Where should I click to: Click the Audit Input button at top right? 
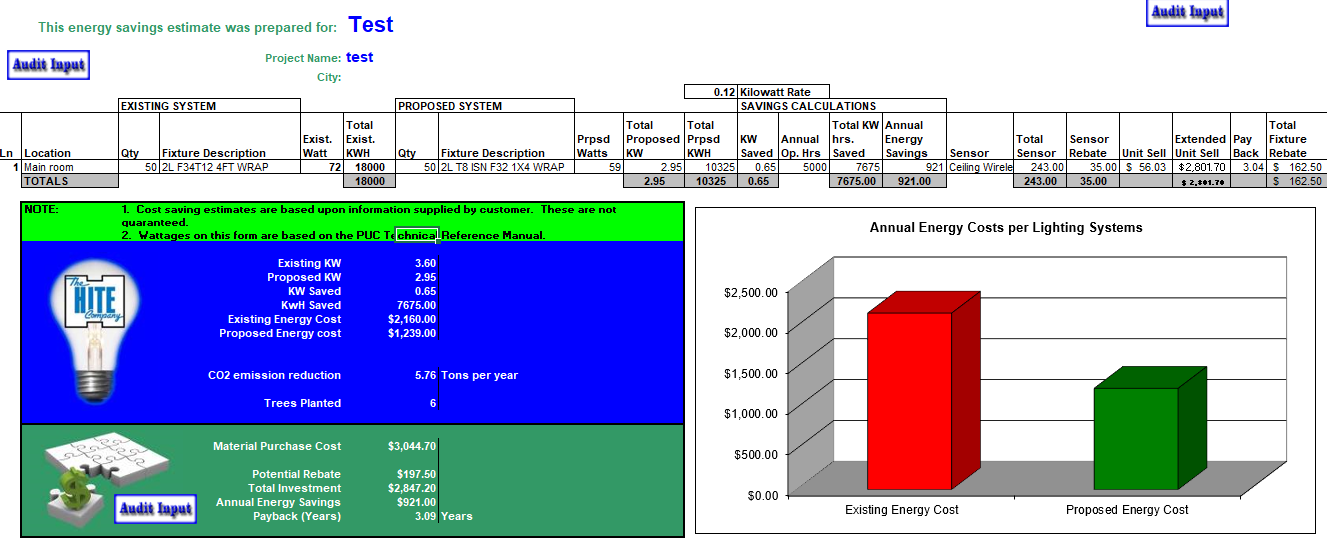pyautogui.click(x=1187, y=12)
